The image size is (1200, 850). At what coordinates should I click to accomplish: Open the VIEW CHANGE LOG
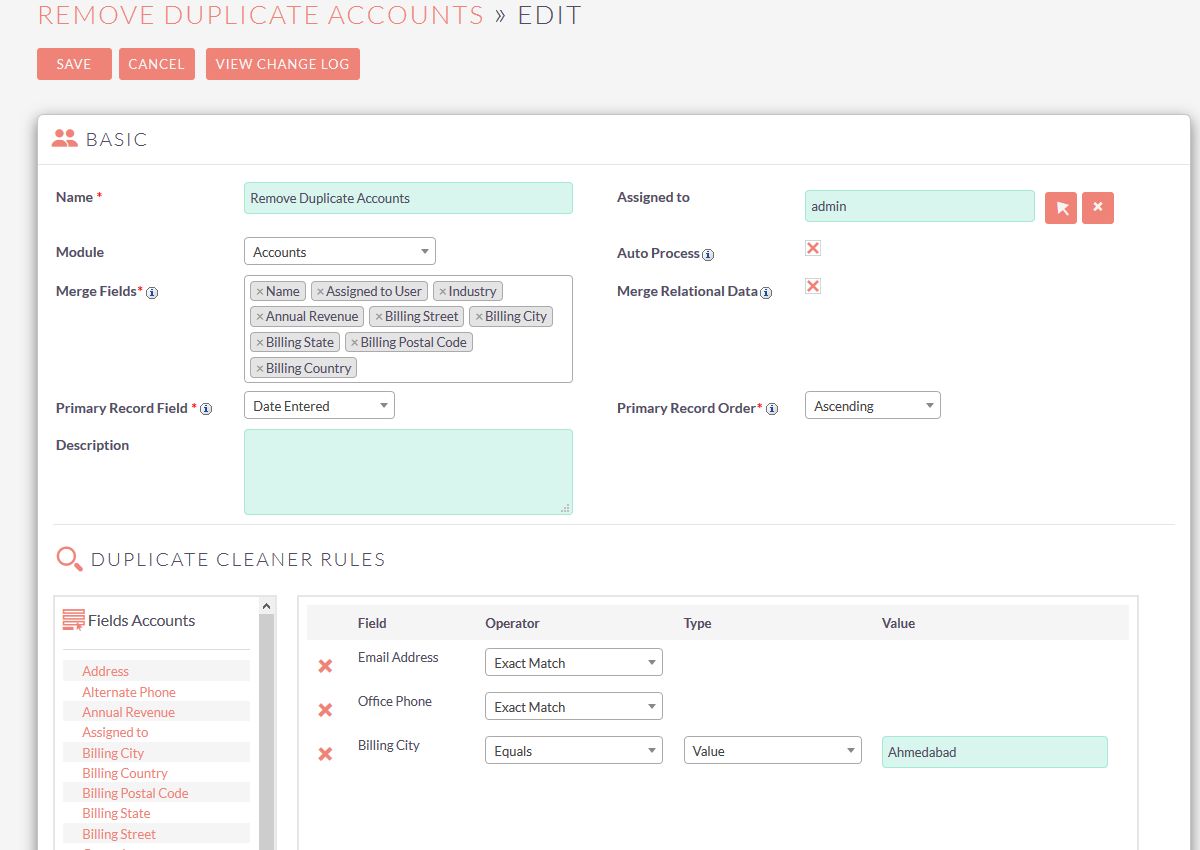click(x=282, y=63)
